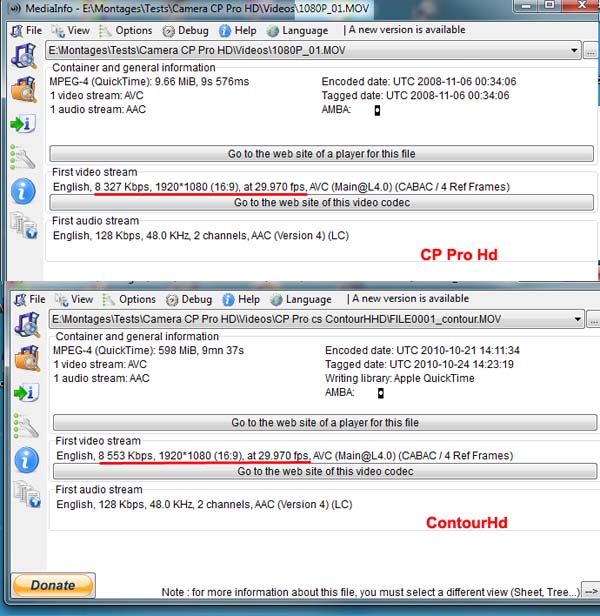The width and height of the screenshot is (600, 616).
Task: Click 'Go to the web site of this video codec' top window
Action: point(321,202)
